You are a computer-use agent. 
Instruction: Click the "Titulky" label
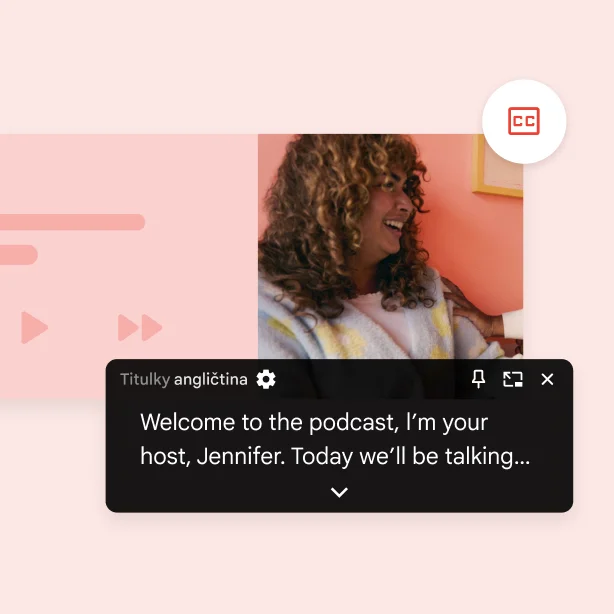pyautogui.click(x=145, y=380)
